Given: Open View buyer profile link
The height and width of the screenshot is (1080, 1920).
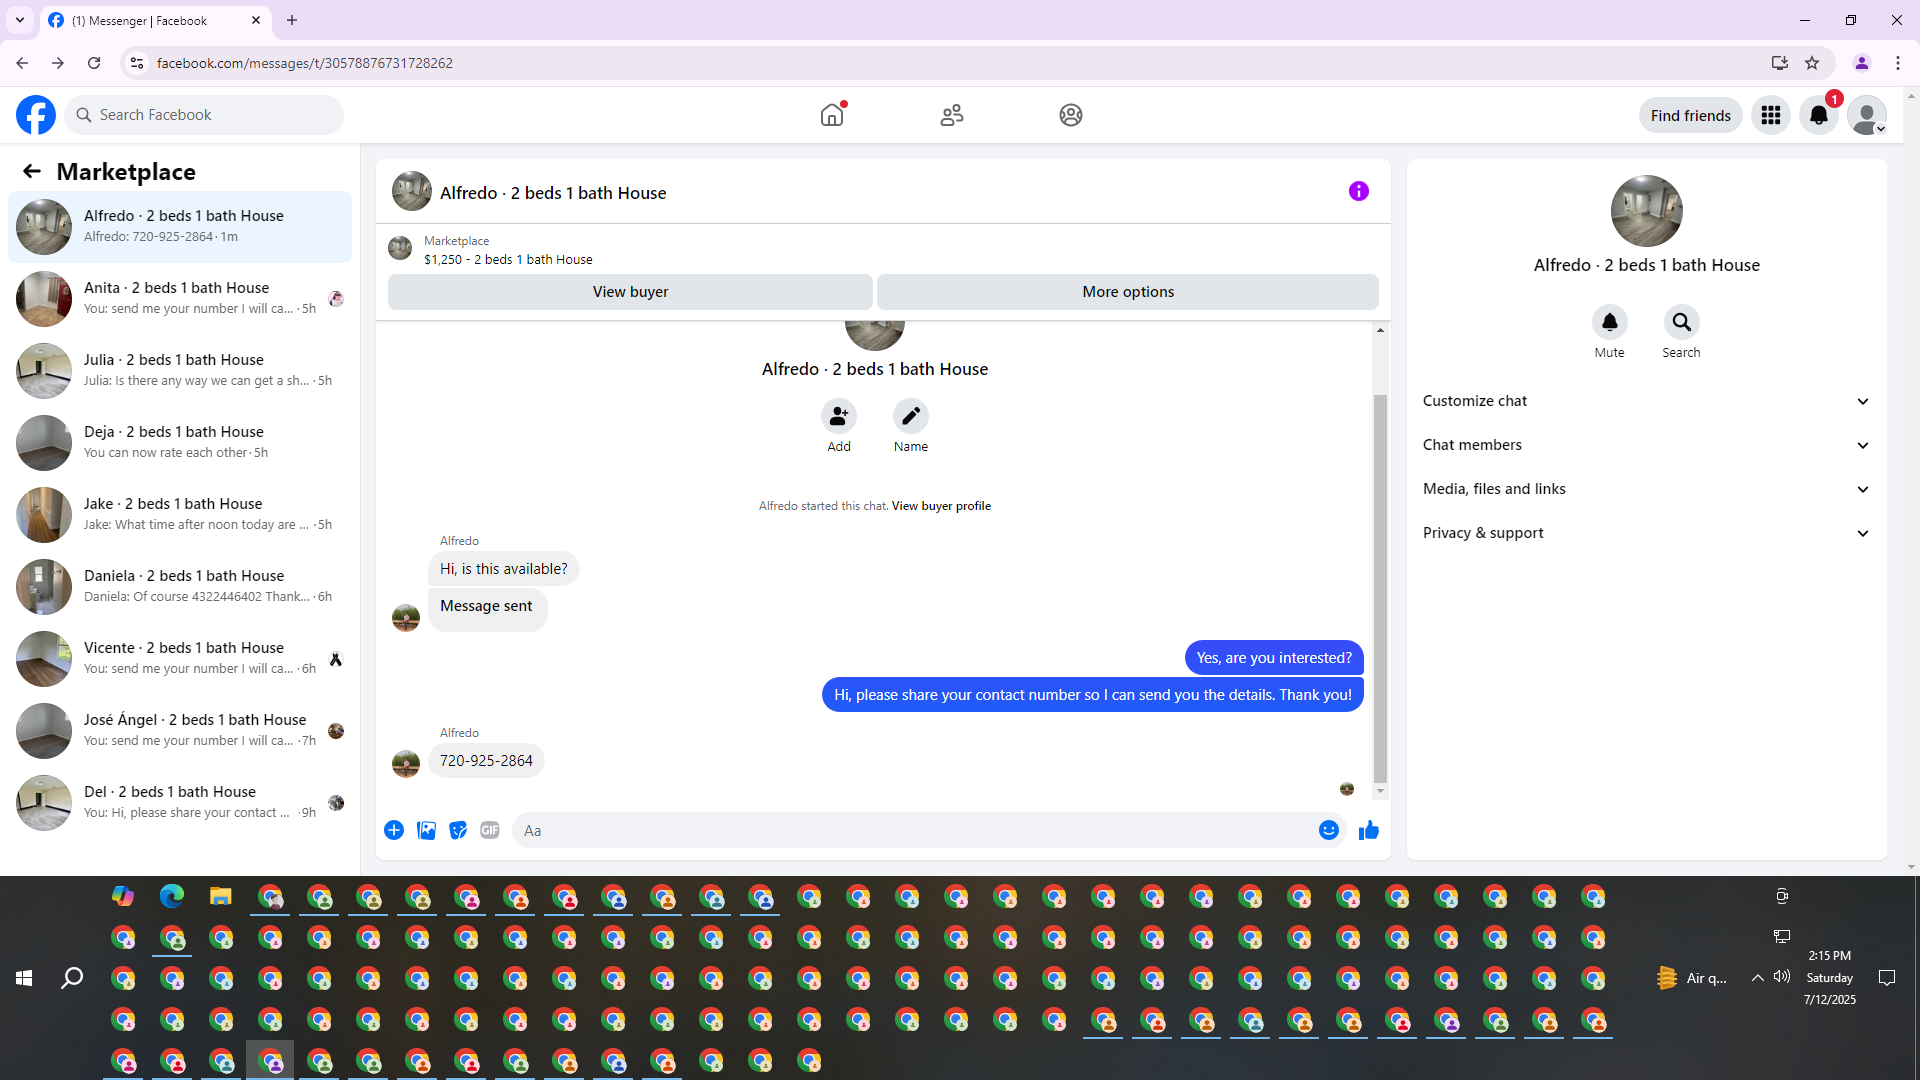Looking at the screenshot, I should [x=941, y=506].
